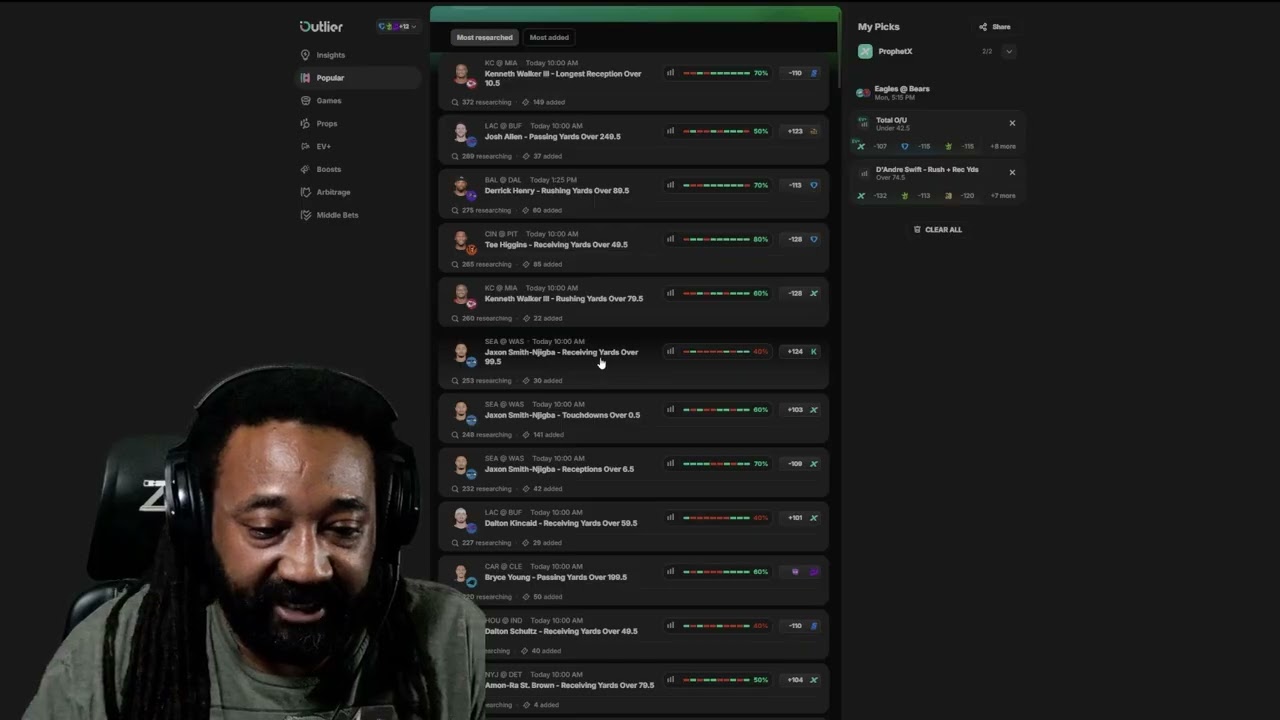
Task: Click the +103 odds for Smith-Njigba Touchdowns
Action: tap(802, 409)
